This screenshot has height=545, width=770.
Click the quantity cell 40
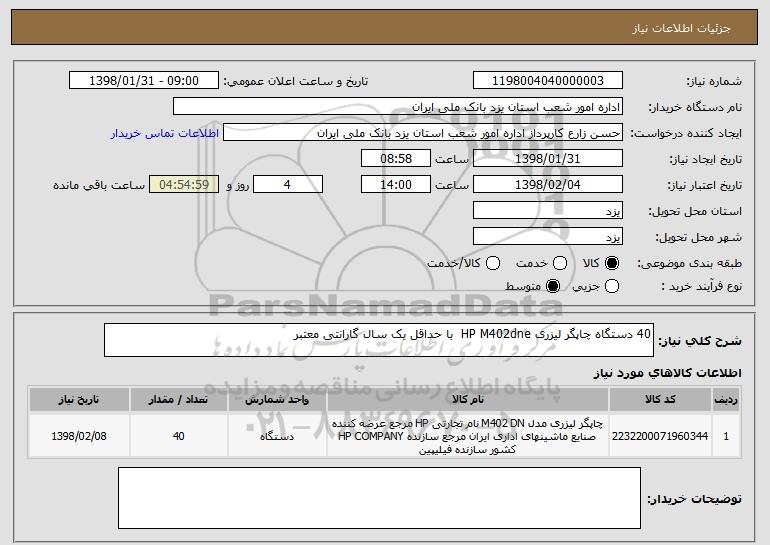coord(179,436)
